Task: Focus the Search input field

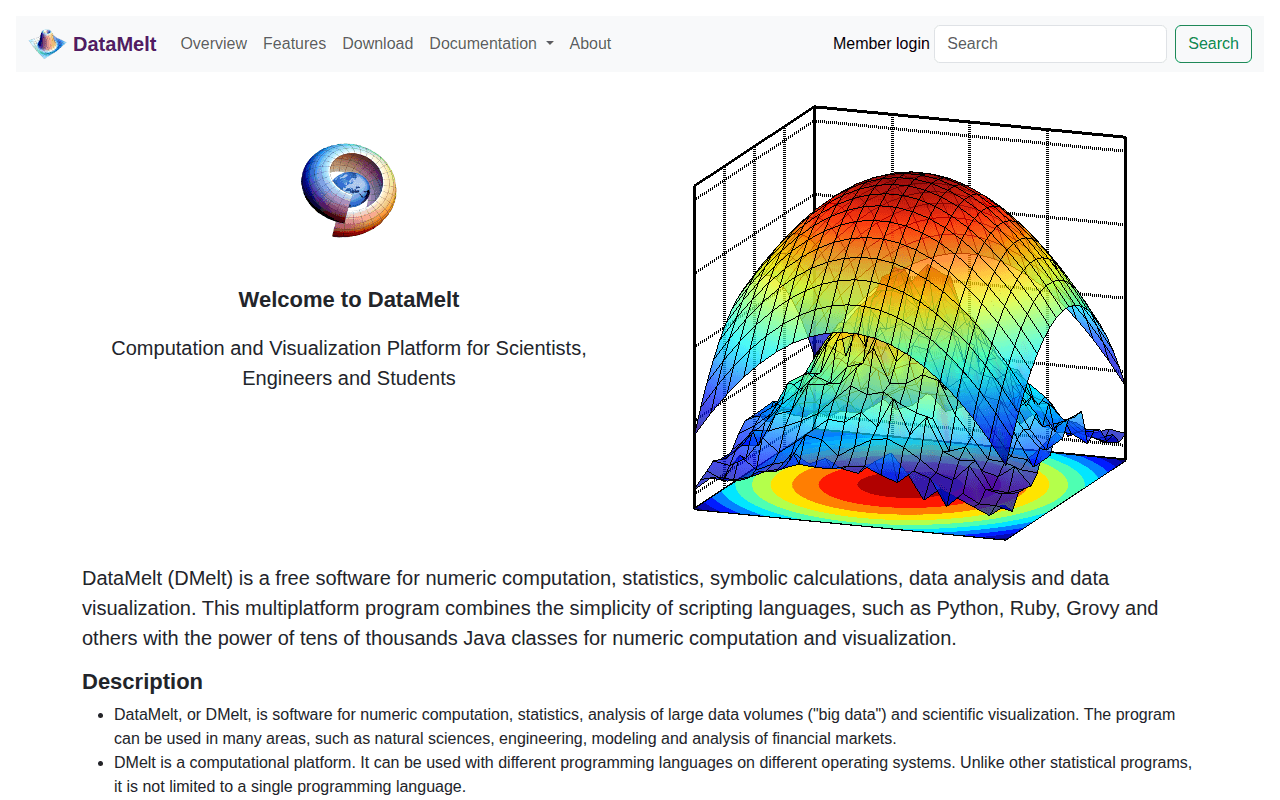Action: [1050, 44]
